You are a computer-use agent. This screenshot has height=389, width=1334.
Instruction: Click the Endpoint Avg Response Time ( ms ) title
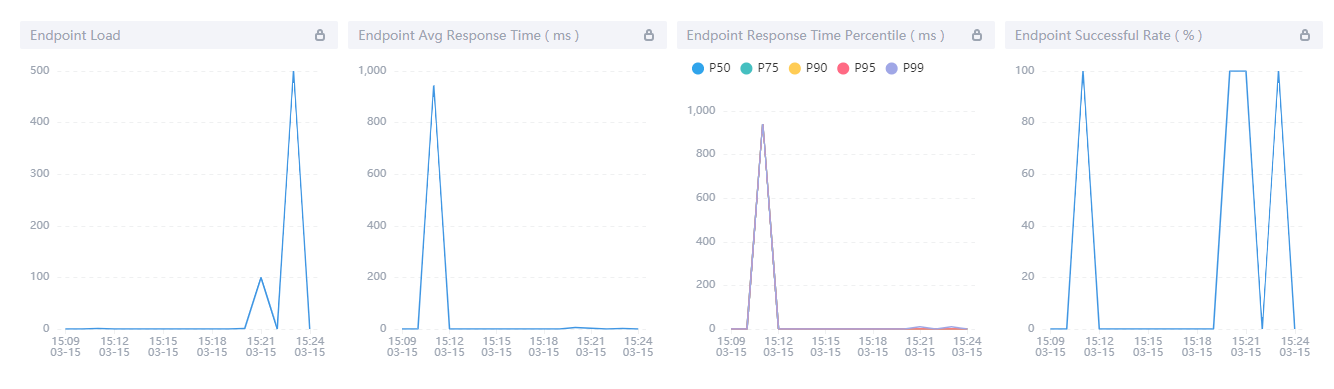click(469, 35)
